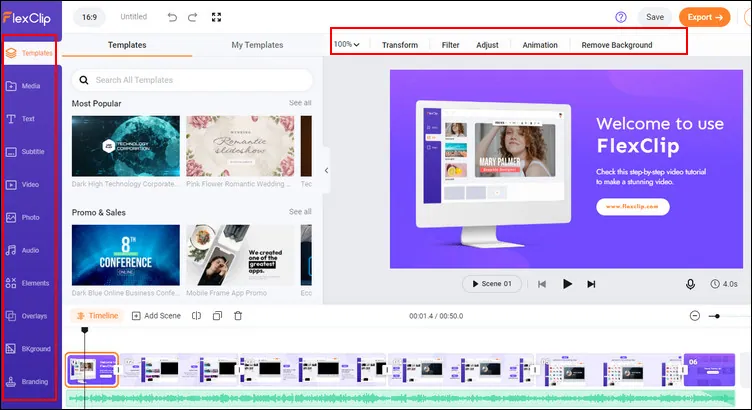Open the help question mark icon
The image size is (752, 410).
(x=621, y=17)
